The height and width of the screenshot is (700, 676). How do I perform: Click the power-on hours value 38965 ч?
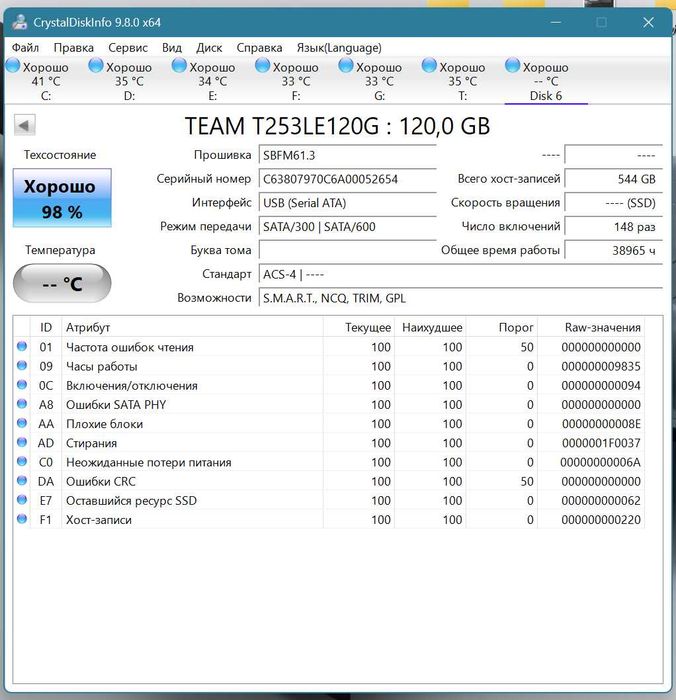click(614, 250)
